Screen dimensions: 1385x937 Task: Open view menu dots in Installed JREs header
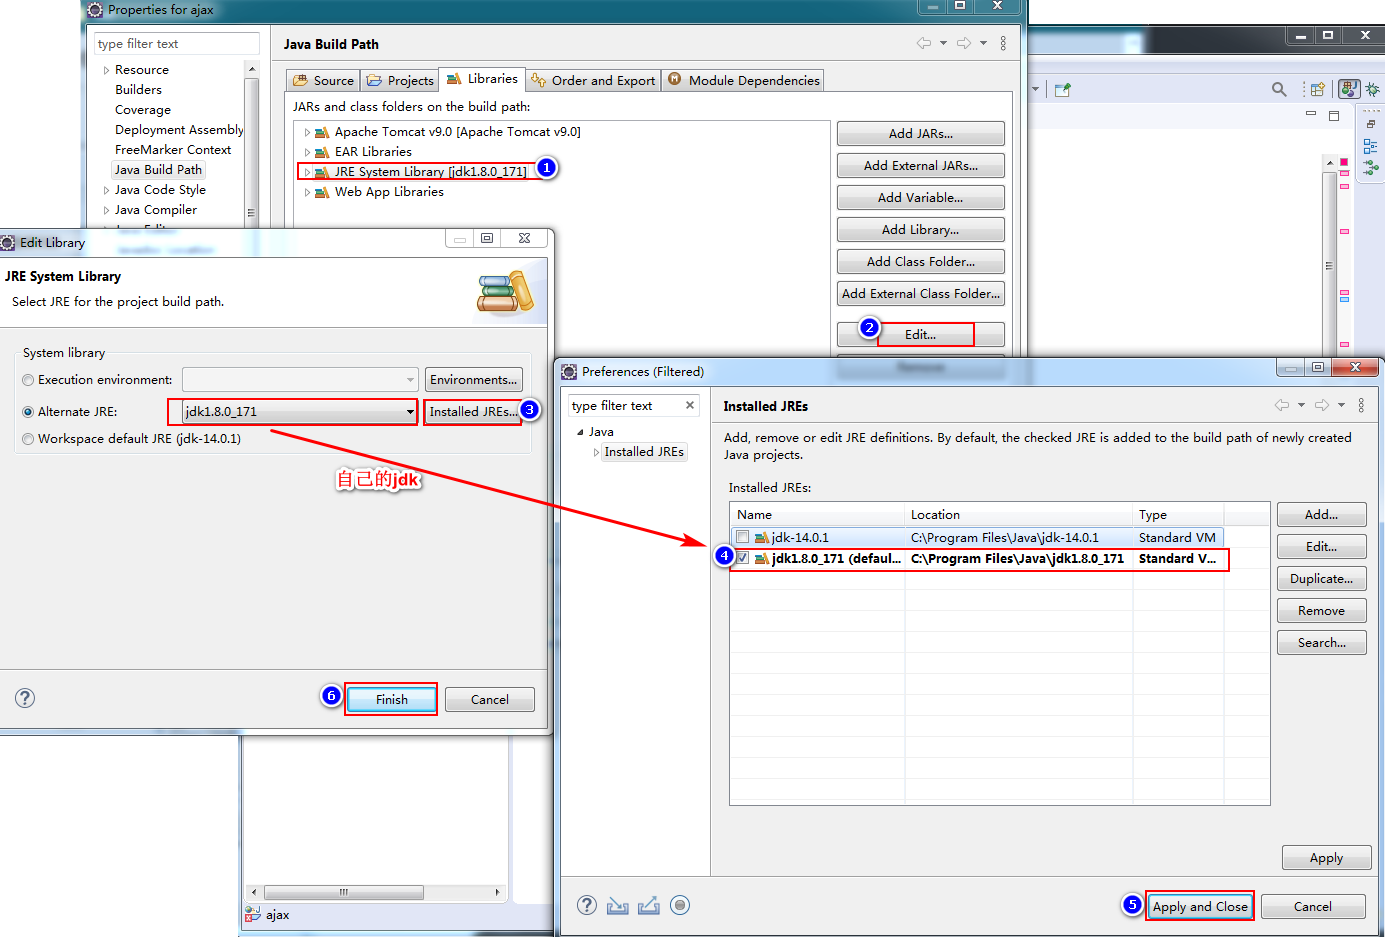[1361, 405]
